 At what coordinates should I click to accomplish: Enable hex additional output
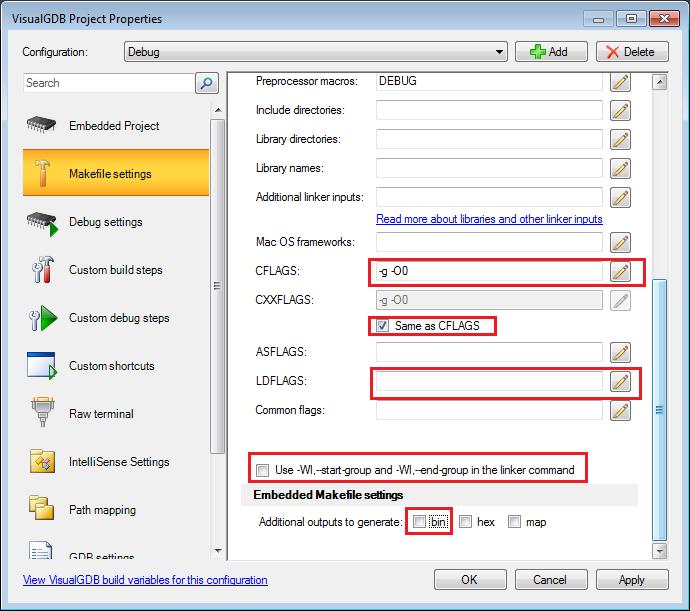coord(465,522)
